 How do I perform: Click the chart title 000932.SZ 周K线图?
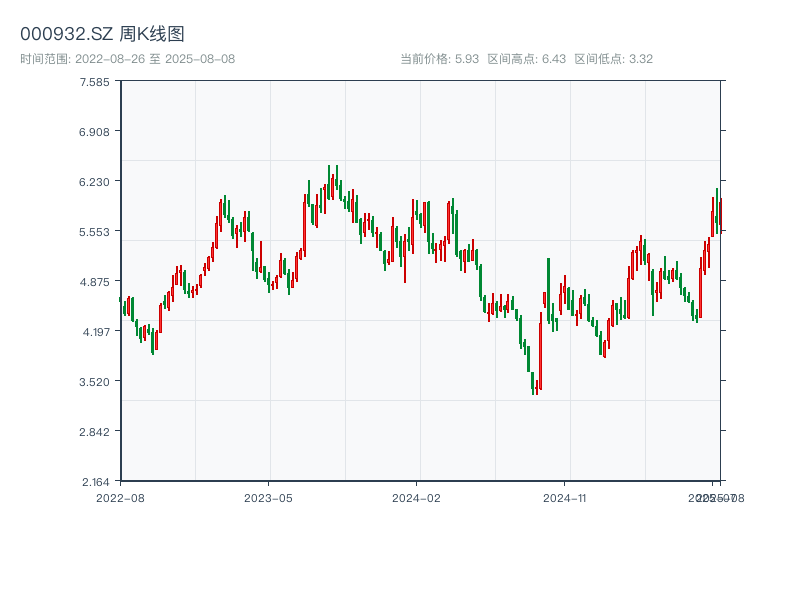coord(102,35)
